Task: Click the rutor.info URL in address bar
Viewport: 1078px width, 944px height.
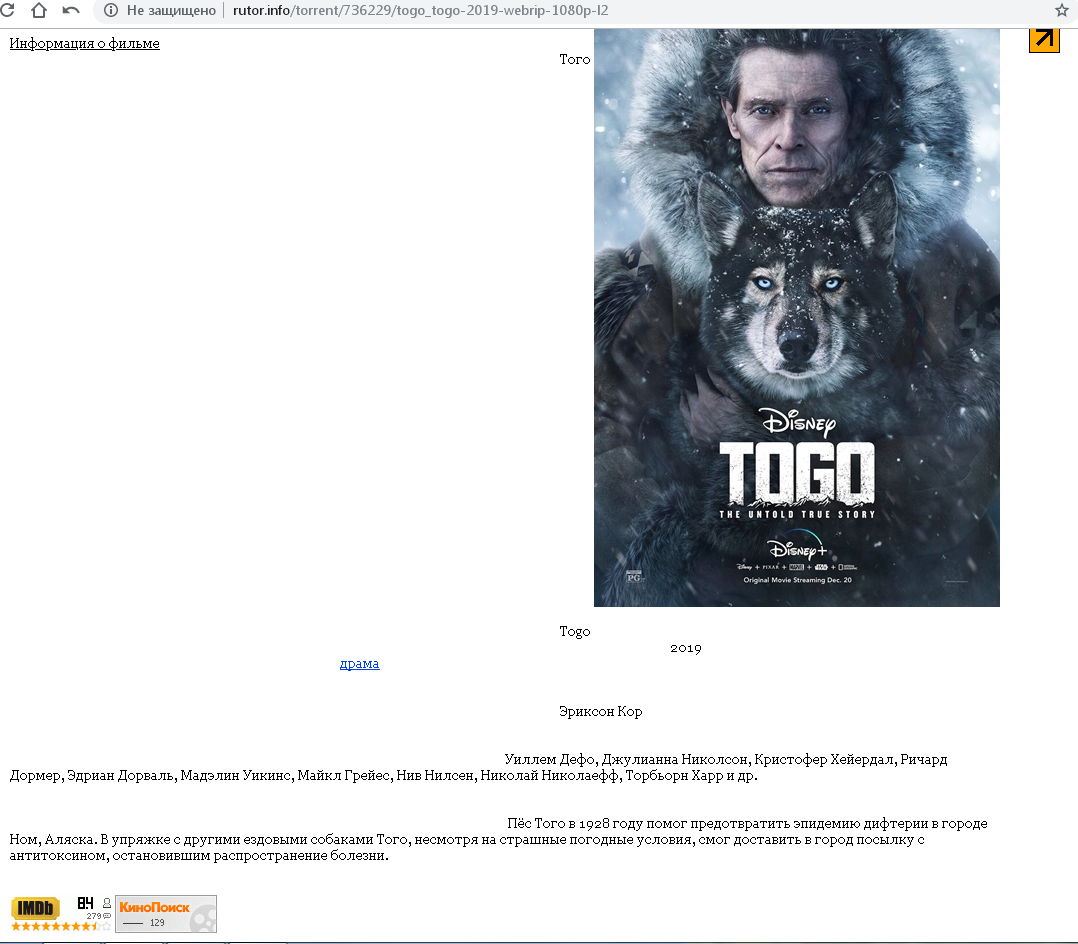Action: (x=420, y=10)
